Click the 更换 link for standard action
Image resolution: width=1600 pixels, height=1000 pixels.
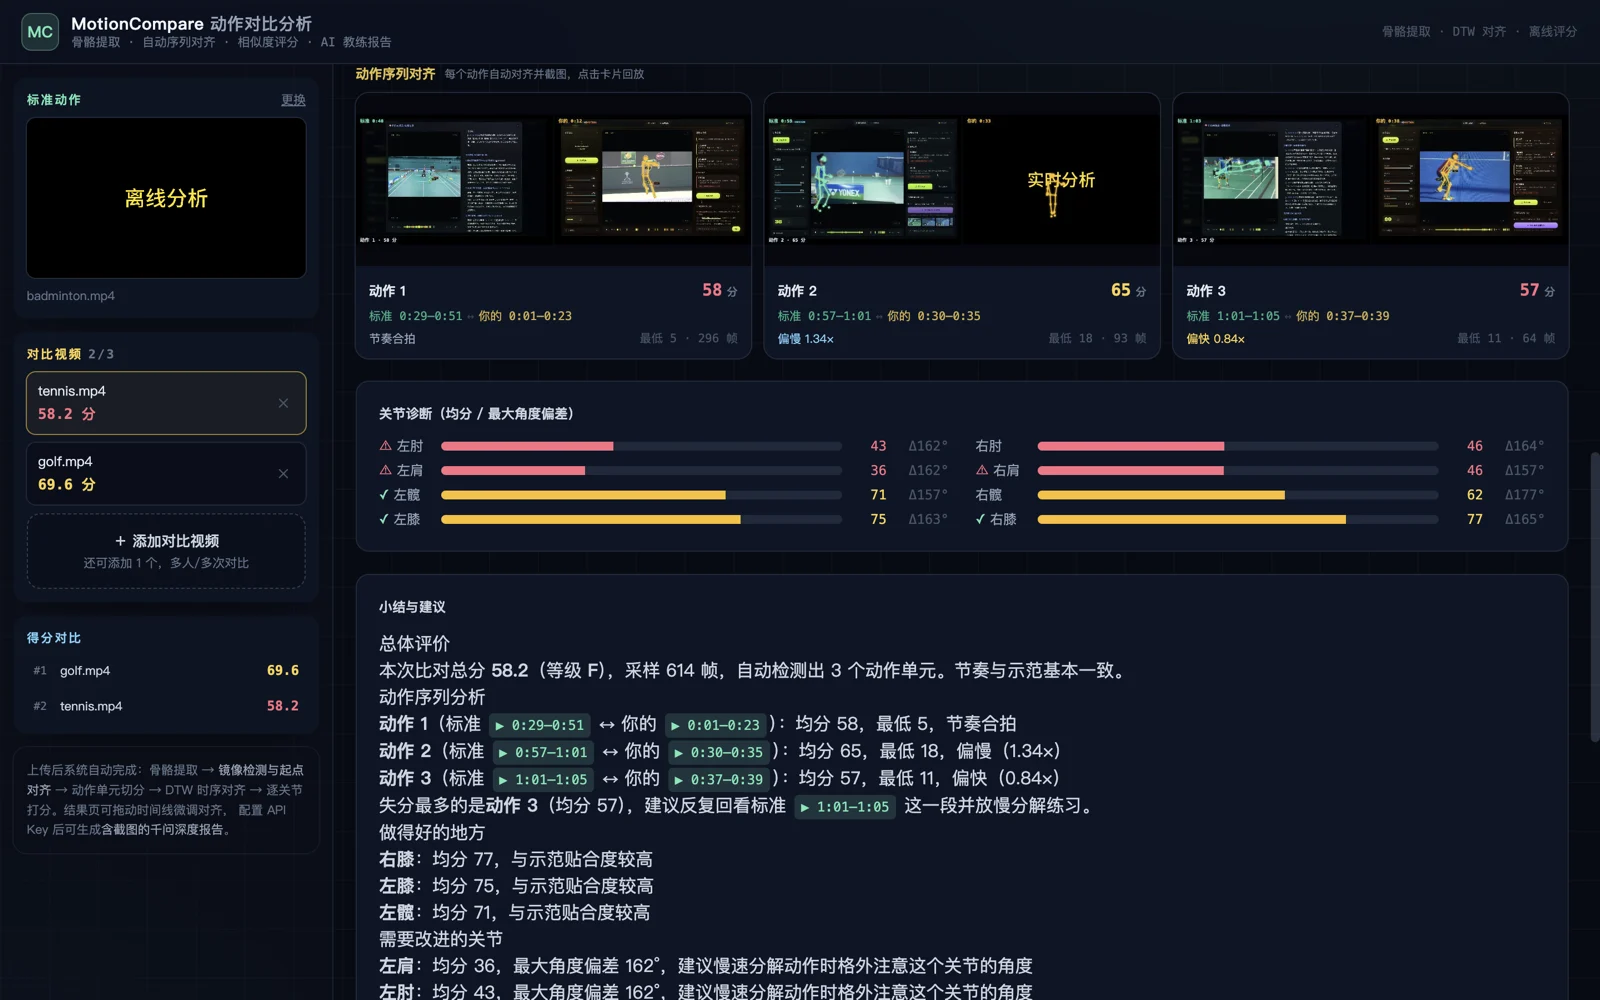pyautogui.click(x=293, y=100)
